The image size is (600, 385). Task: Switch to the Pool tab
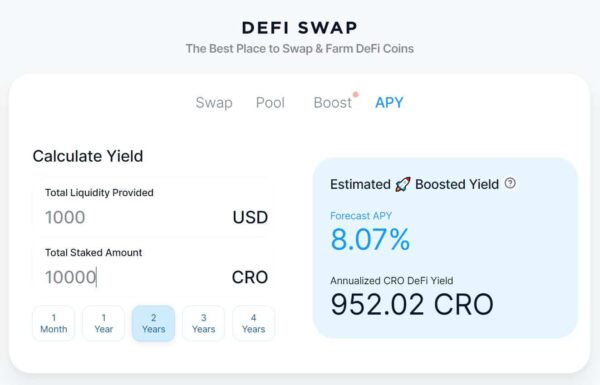pyautogui.click(x=270, y=103)
